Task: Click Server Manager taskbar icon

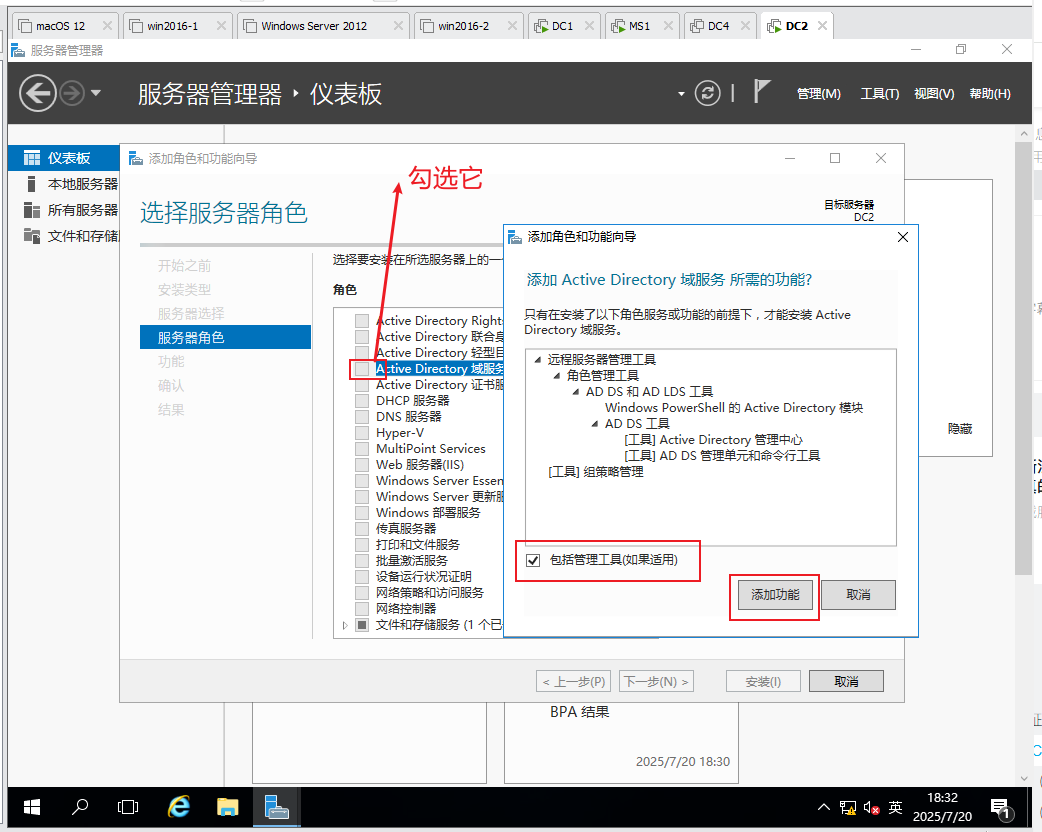Action: point(276,807)
